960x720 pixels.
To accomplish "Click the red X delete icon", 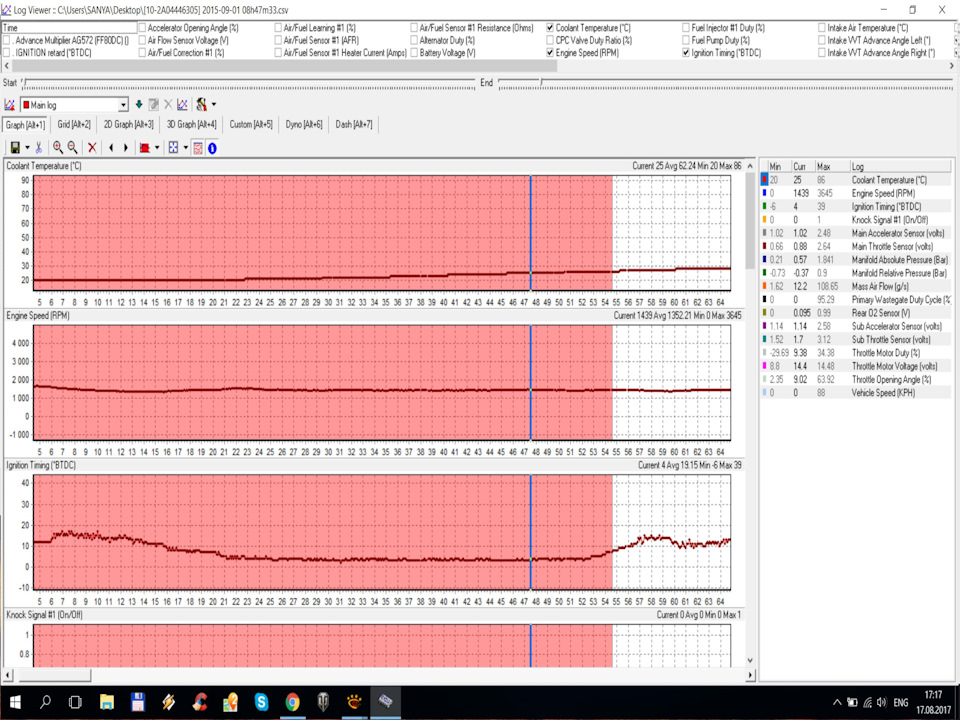I will [92, 147].
